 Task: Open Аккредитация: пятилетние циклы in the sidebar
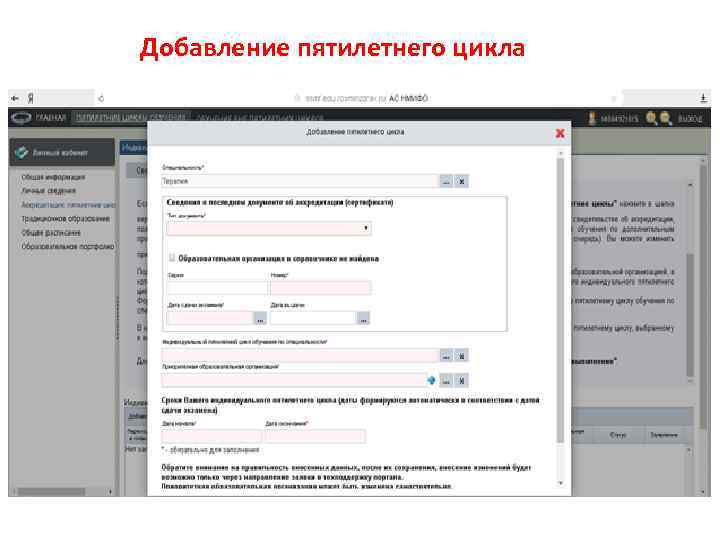68,205
